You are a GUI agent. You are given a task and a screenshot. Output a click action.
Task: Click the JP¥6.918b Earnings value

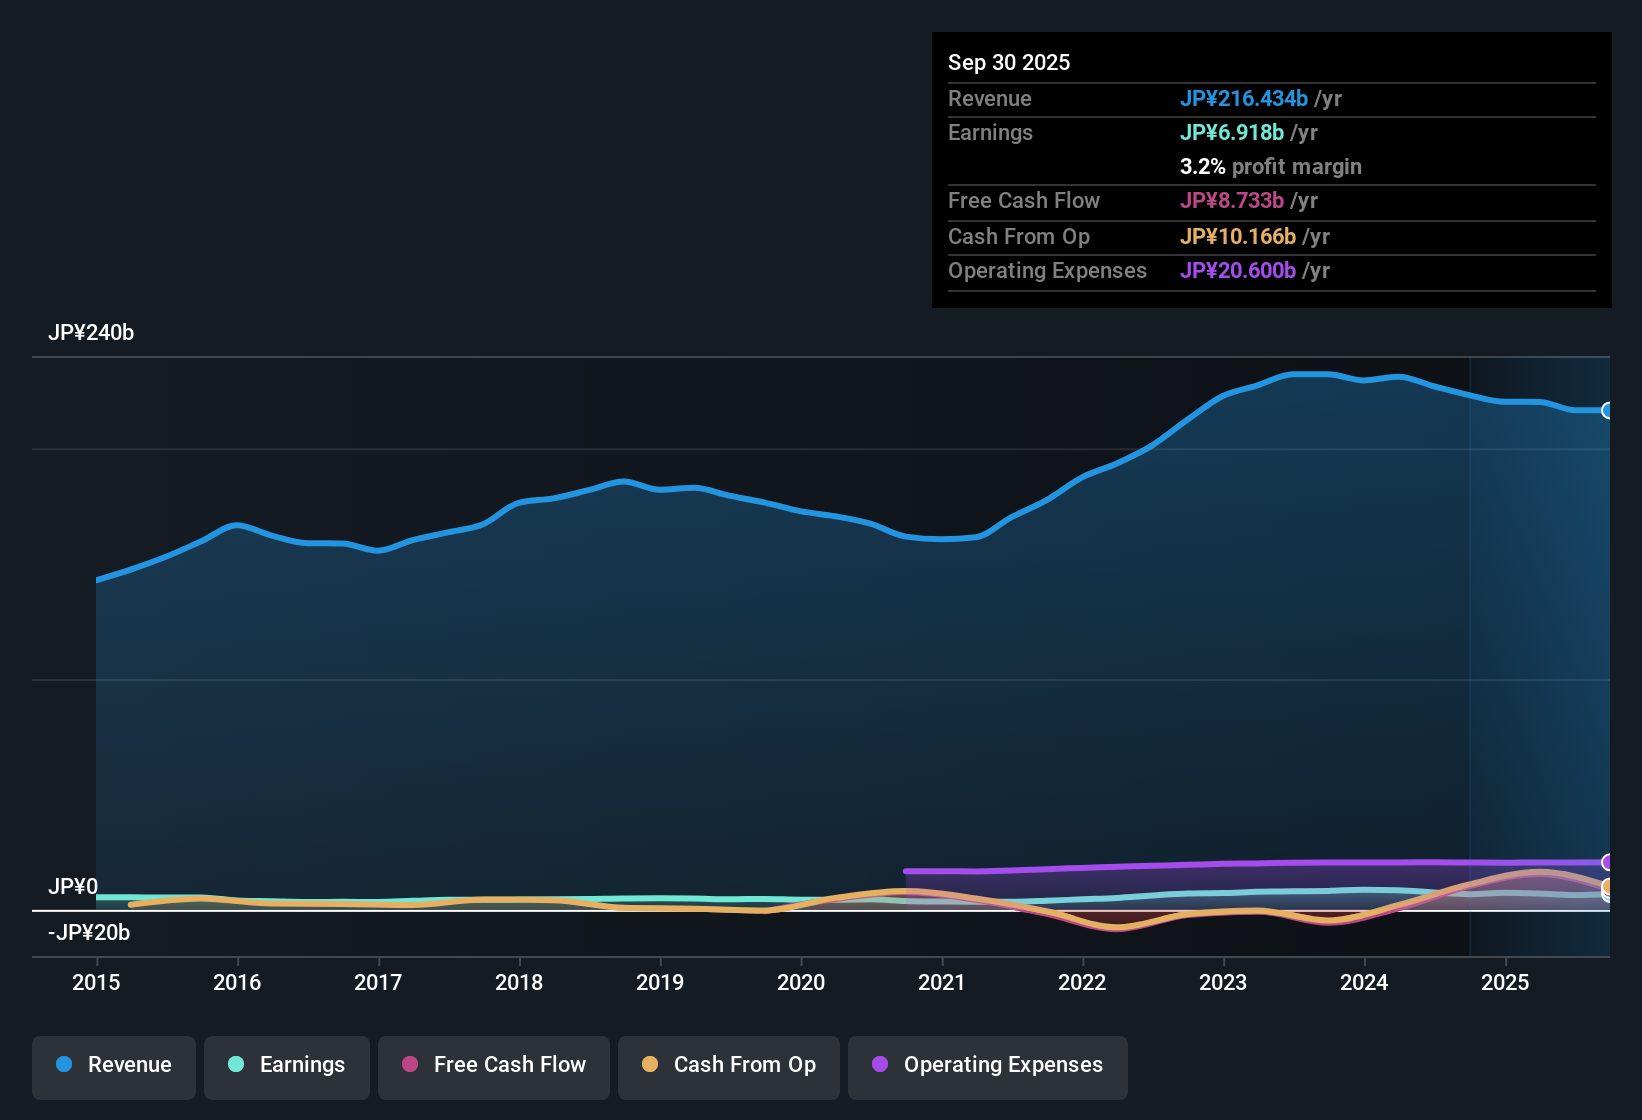(1234, 132)
